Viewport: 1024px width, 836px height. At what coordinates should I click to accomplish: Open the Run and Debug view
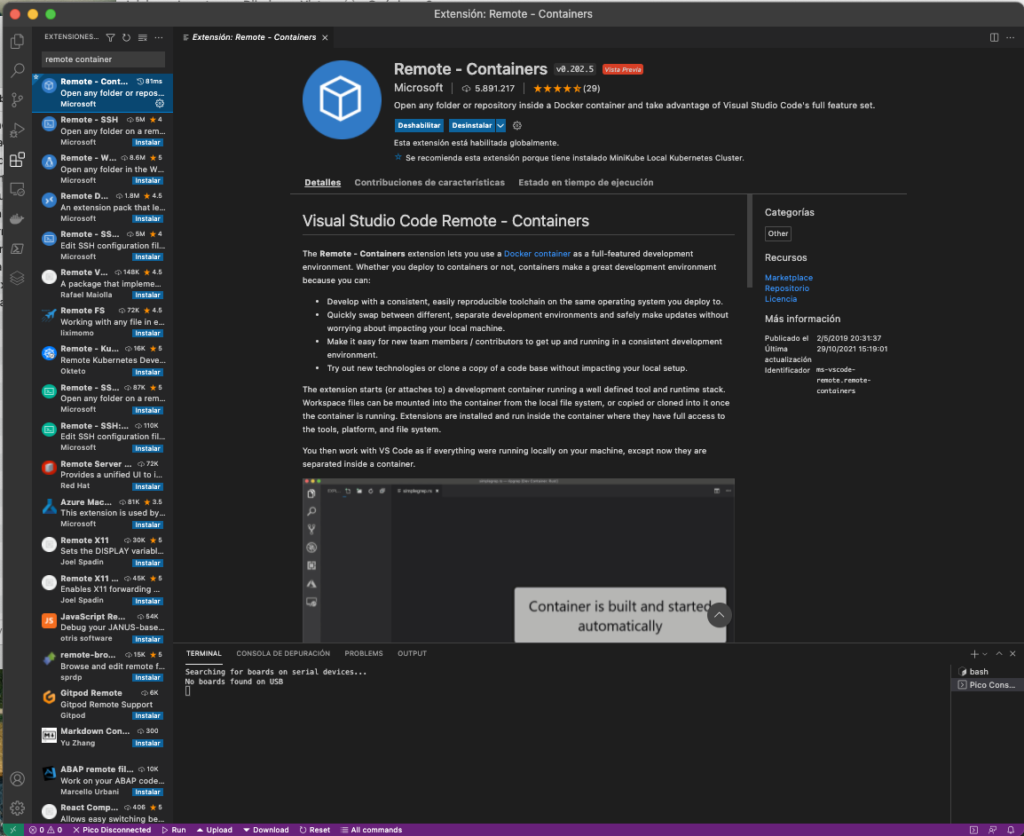[16, 130]
